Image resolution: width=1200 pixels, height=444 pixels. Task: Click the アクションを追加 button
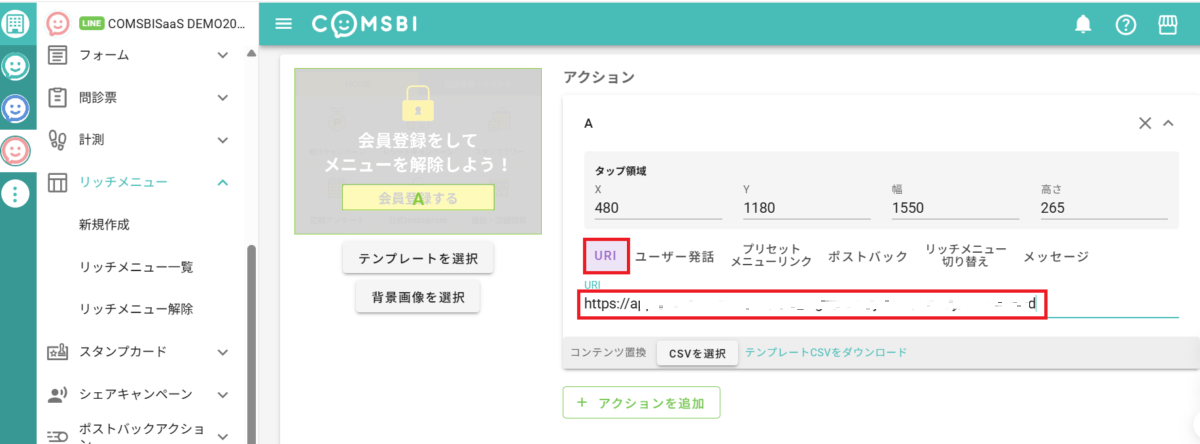click(641, 403)
